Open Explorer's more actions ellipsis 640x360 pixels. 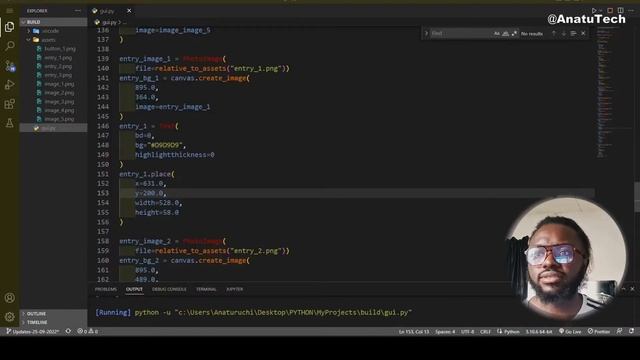click(78, 11)
